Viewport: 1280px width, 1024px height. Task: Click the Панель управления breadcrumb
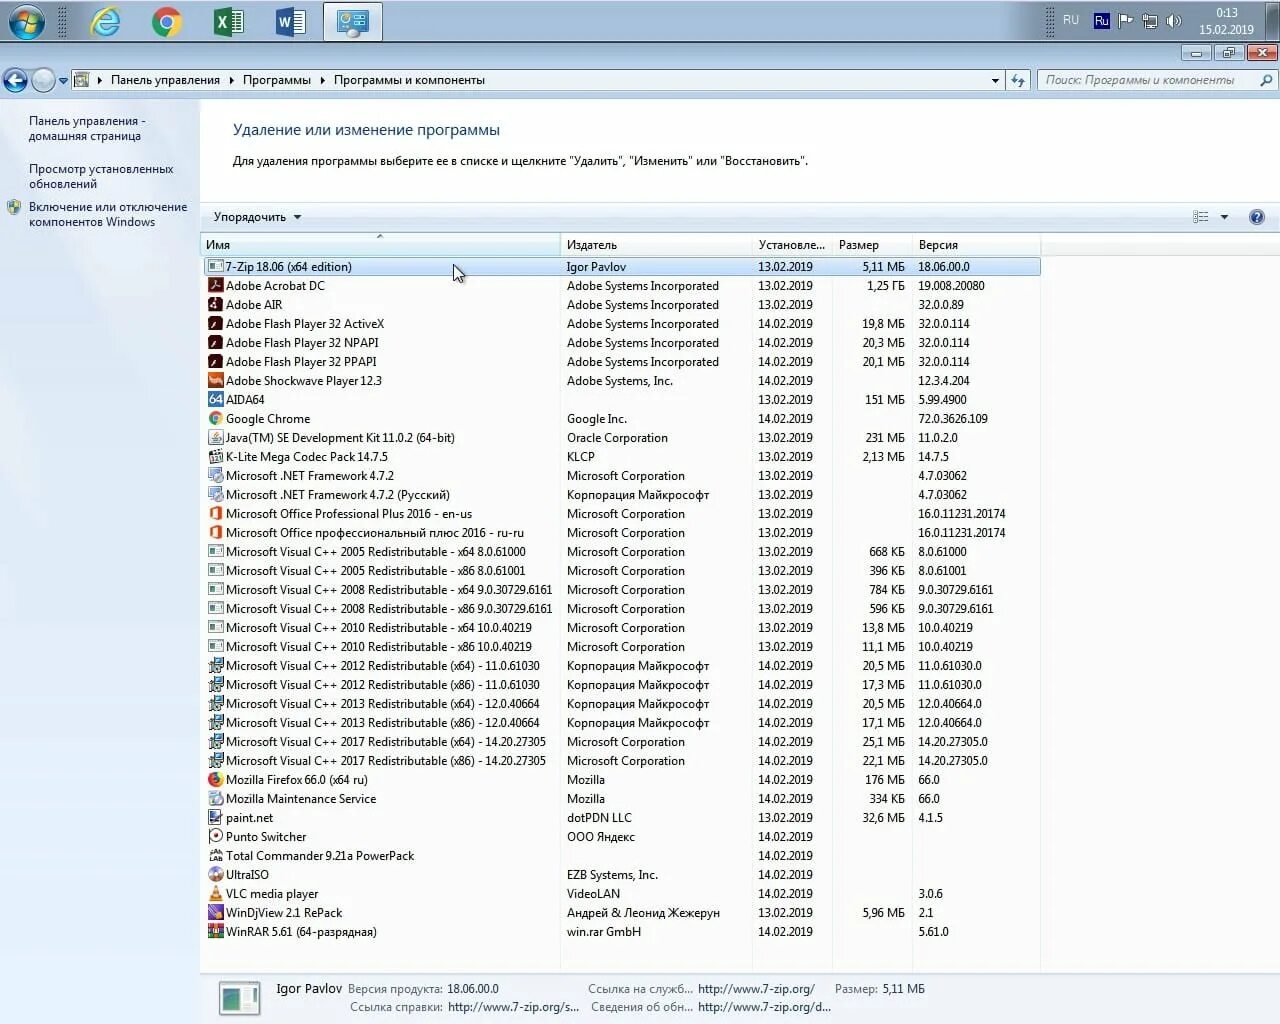point(165,80)
